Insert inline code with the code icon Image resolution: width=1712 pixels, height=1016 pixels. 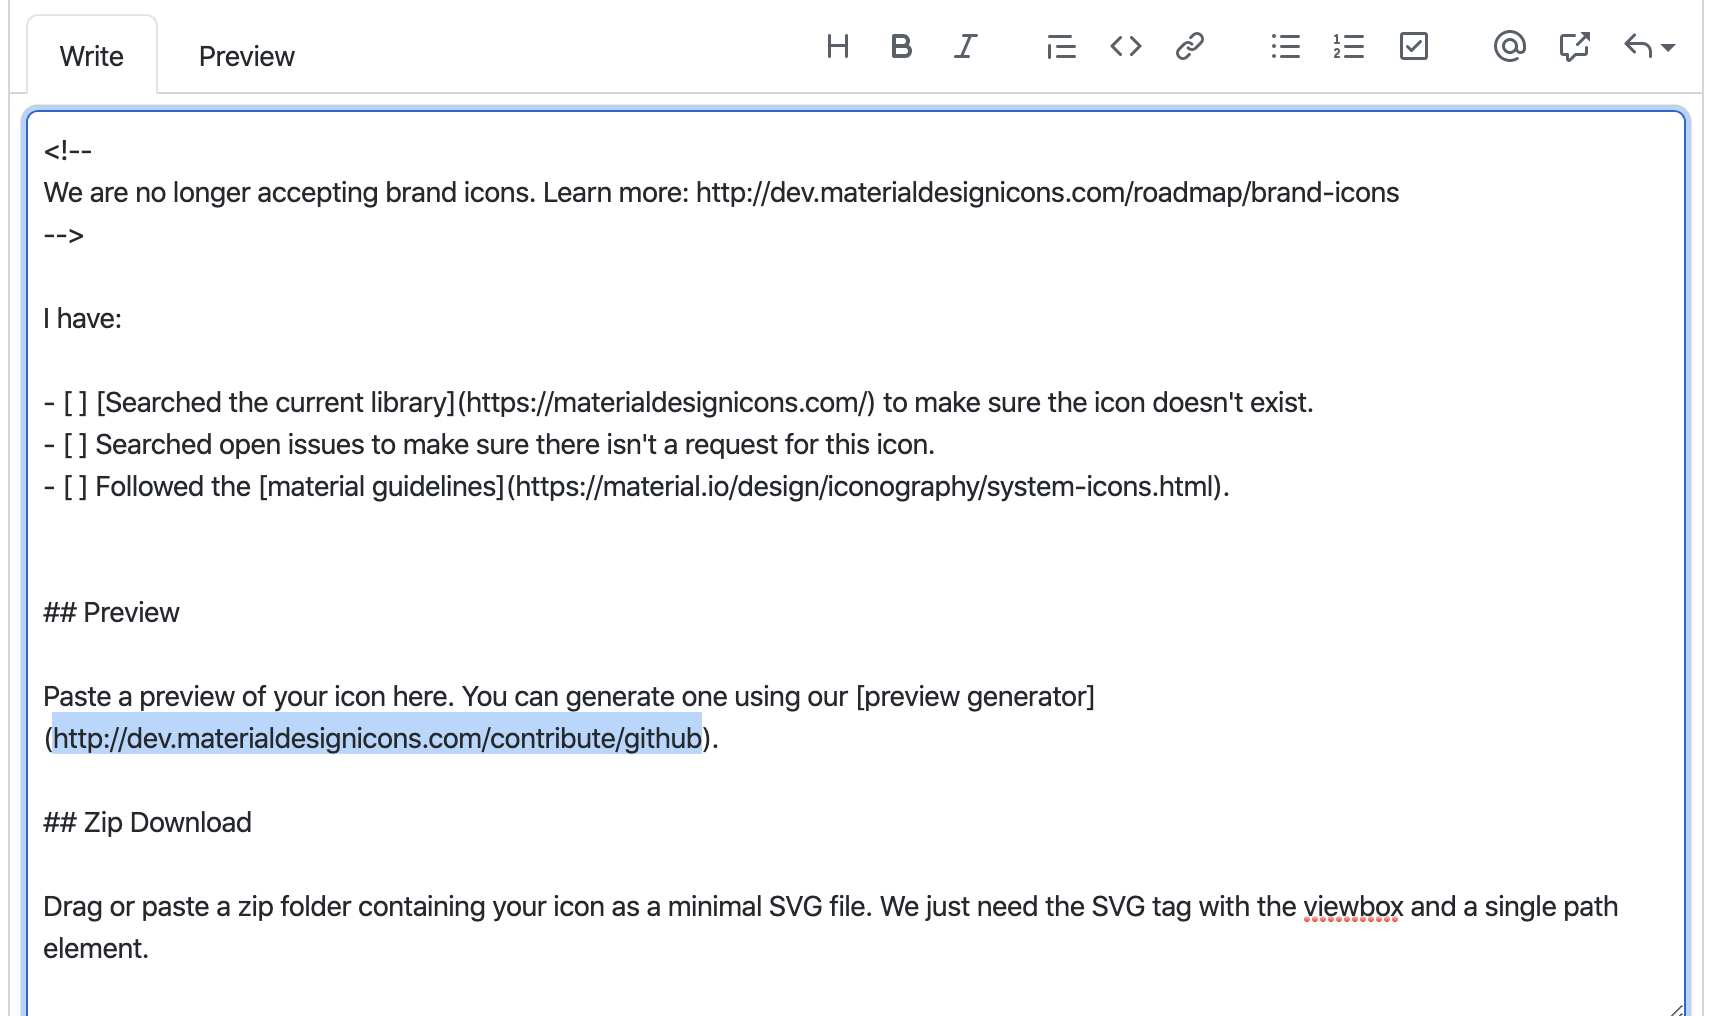click(1124, 46)
